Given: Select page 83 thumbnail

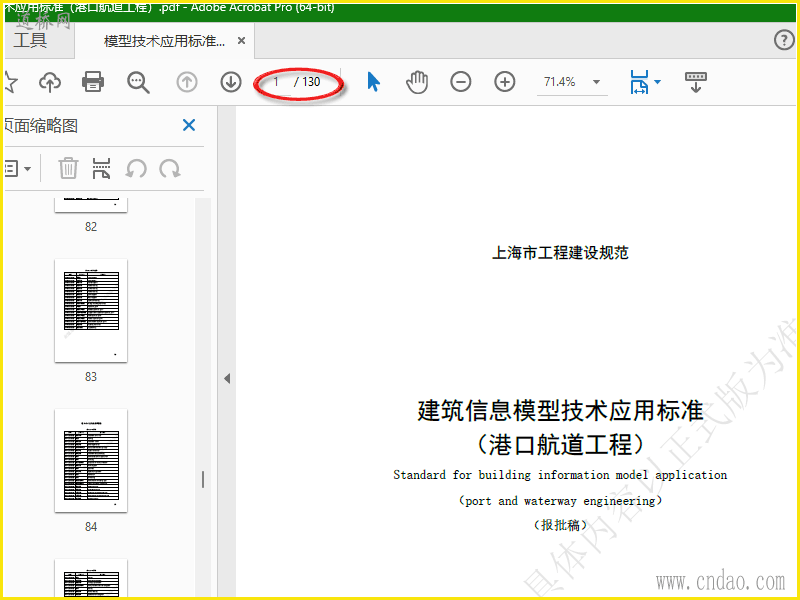Looking at the screenshot, I should click(91, 311).
